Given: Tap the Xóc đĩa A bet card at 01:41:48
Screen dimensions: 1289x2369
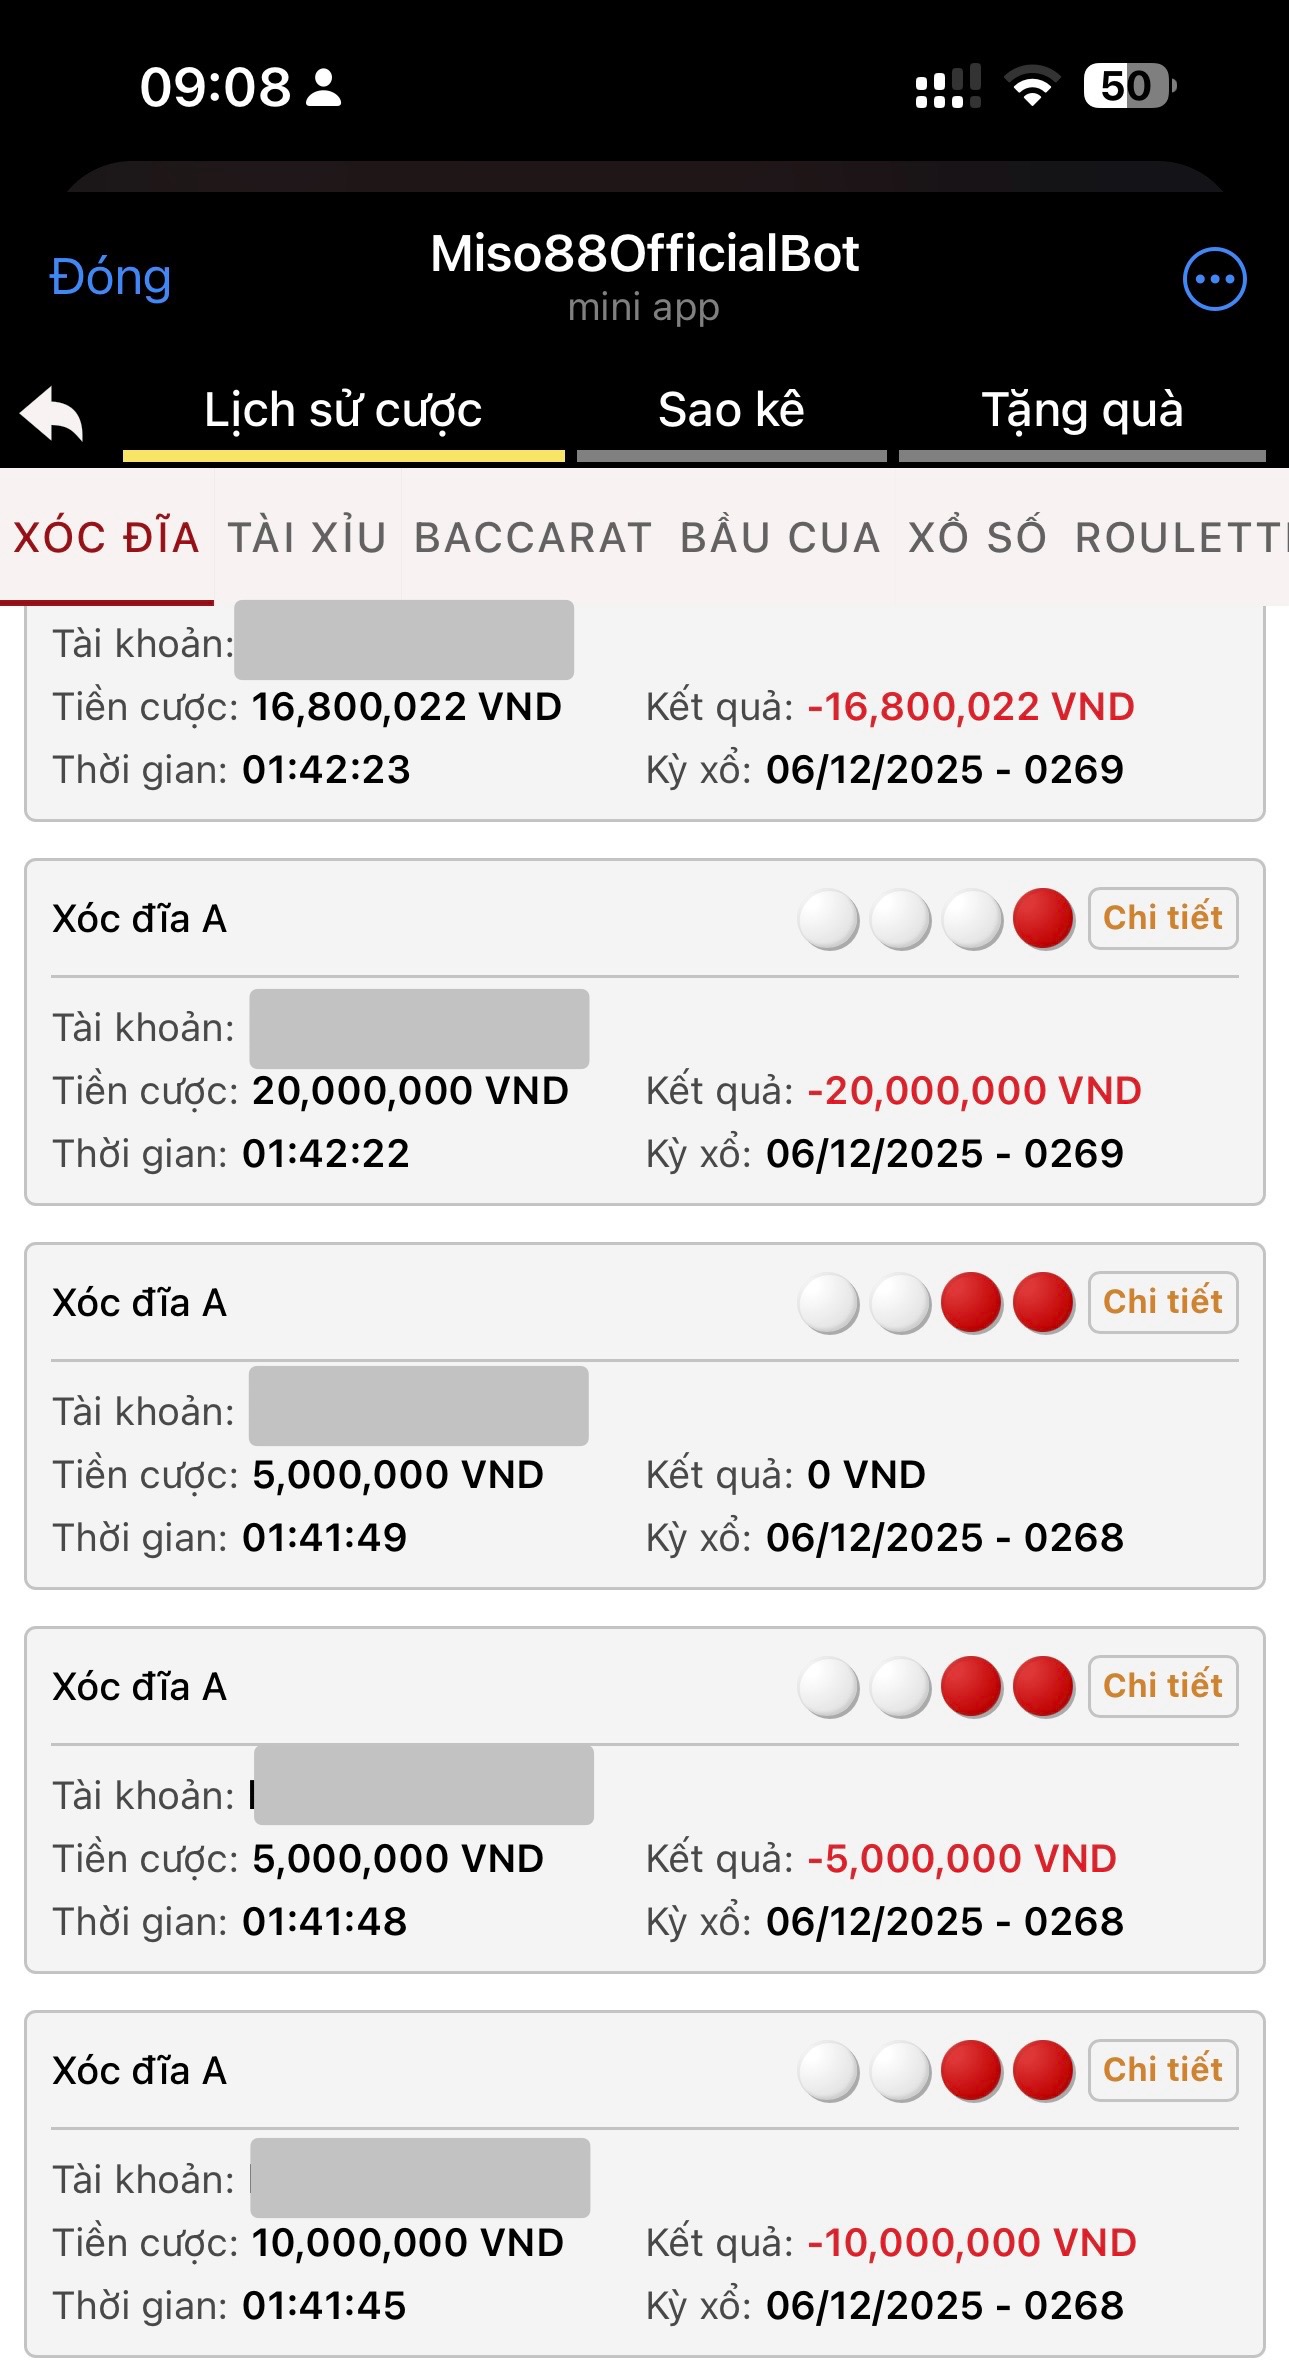Looking at the screenshot, I should [644, 1800].
